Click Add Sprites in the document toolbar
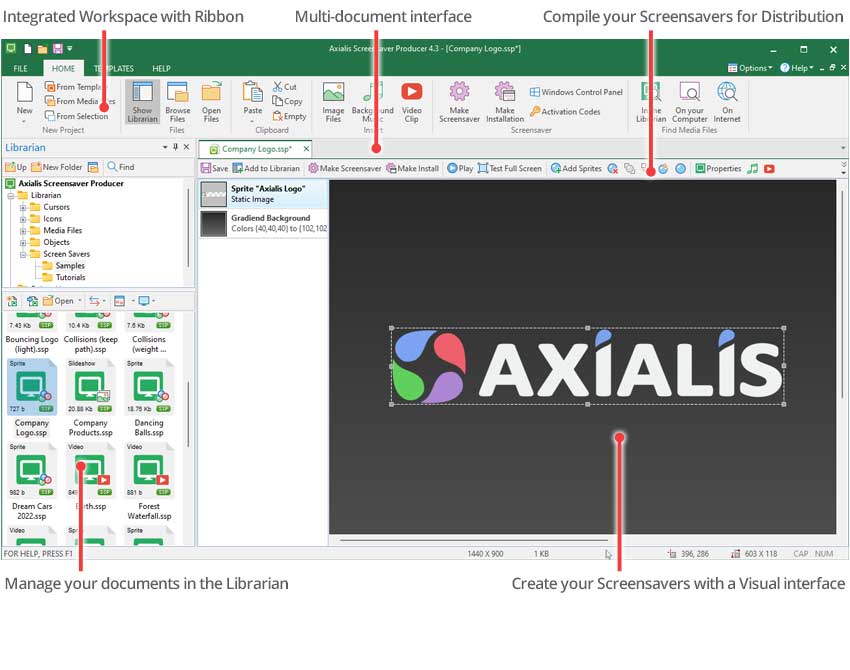The width and height of the screenshot is (850, 670). pyautogui.click(x=576, y=169)
